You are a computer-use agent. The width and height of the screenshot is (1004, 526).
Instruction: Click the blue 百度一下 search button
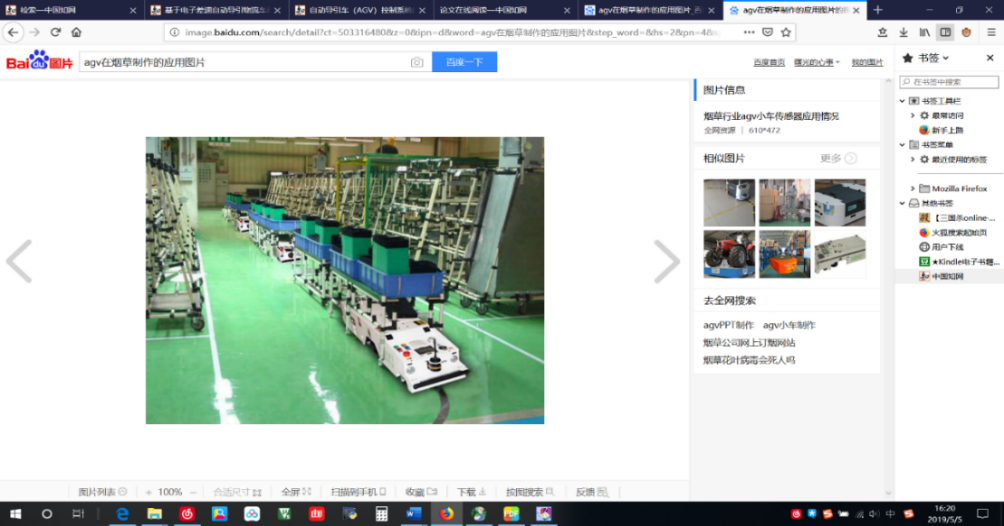point(464,62)
